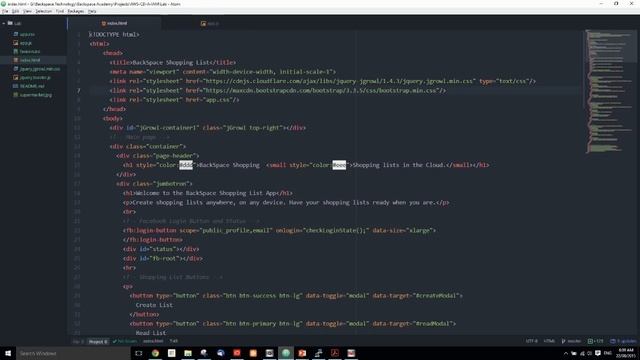
Task: Click the Project linter scope in status bar
Action: click(x=98, y=341)
